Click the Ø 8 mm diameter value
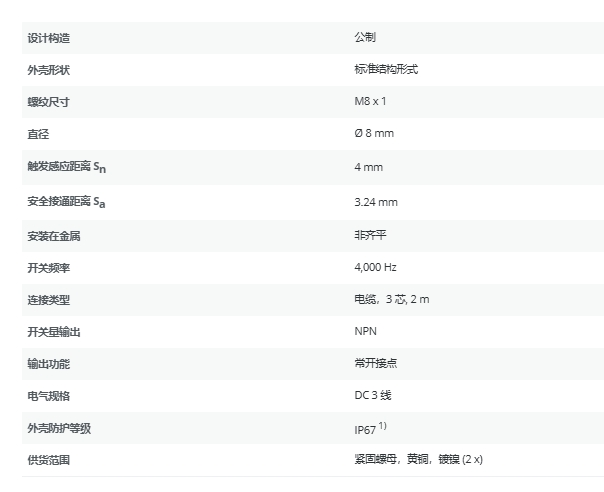This screenshot has width=604, height=492. coord(373,134)
